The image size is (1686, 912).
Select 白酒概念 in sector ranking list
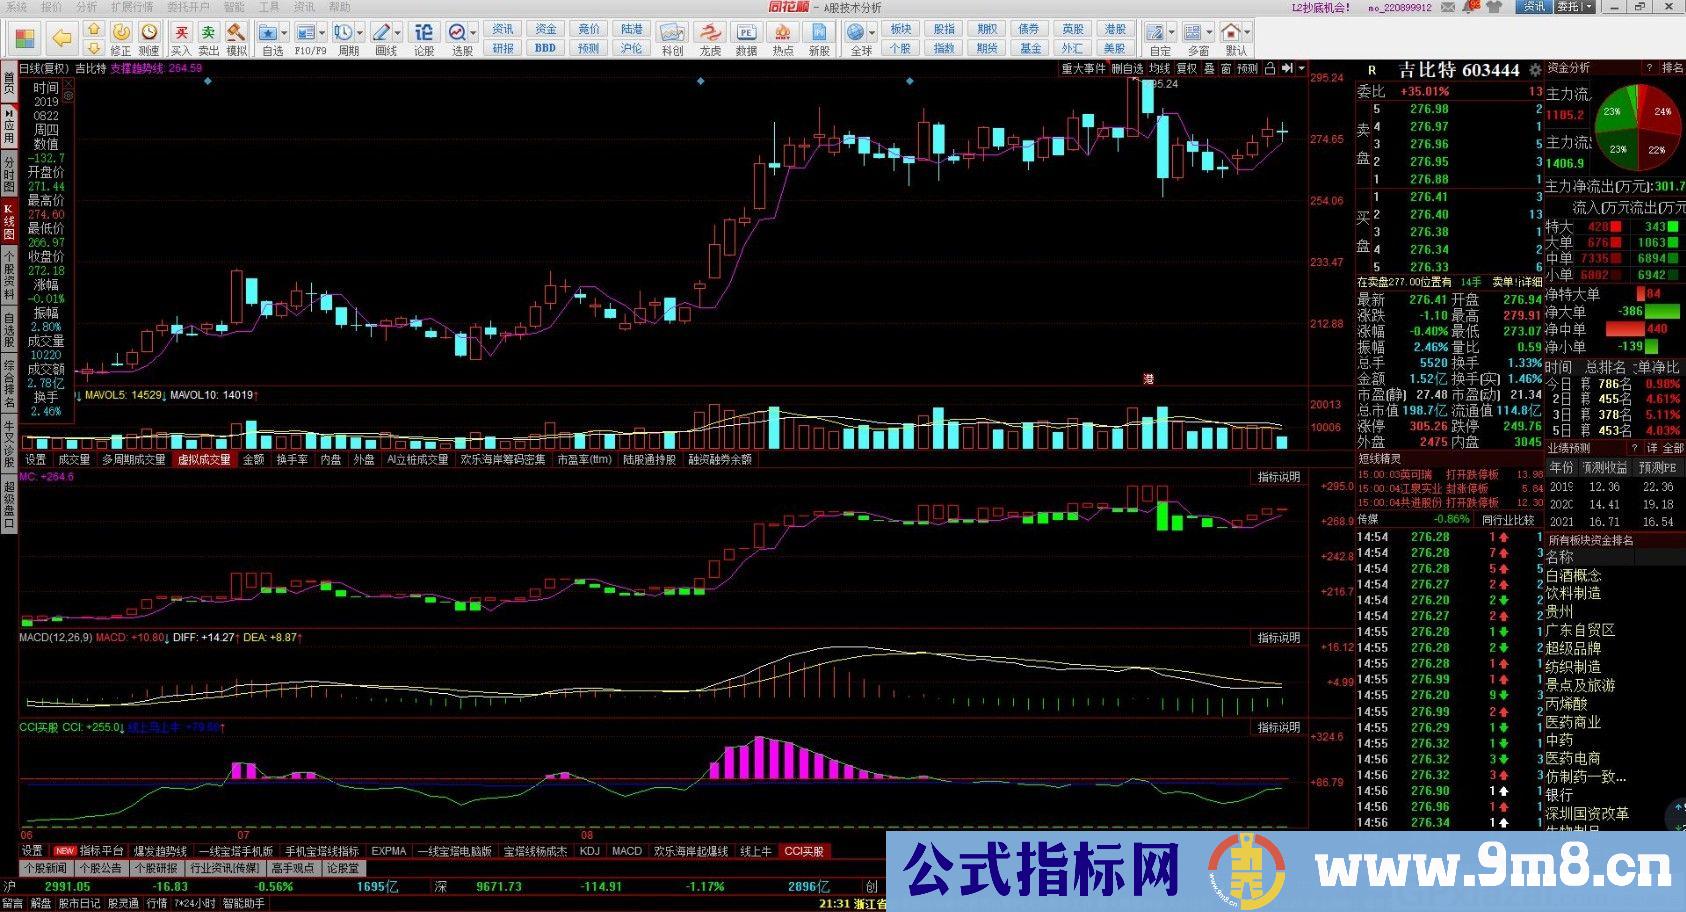pyautogui.click(x=1573, y=575)
